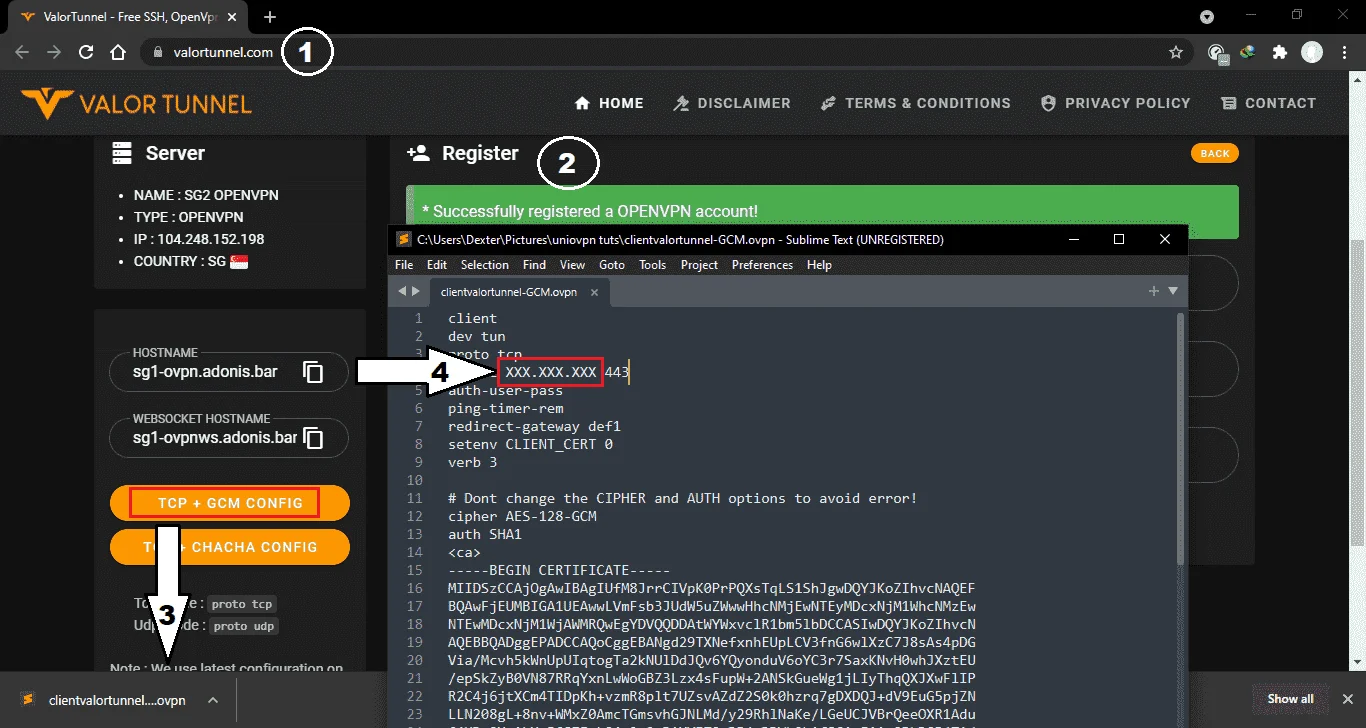Click the 'redirect-gateway def1' code line
This screenshot has height=728, width=1366.
coord(534,426)
